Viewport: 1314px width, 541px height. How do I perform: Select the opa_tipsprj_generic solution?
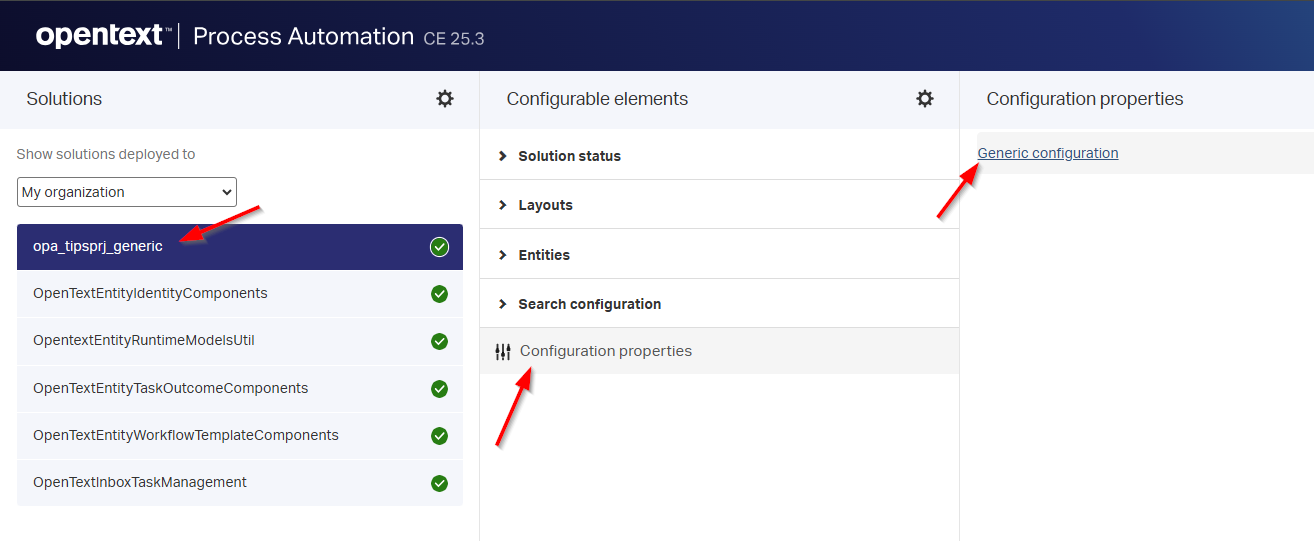click(98, 247)
